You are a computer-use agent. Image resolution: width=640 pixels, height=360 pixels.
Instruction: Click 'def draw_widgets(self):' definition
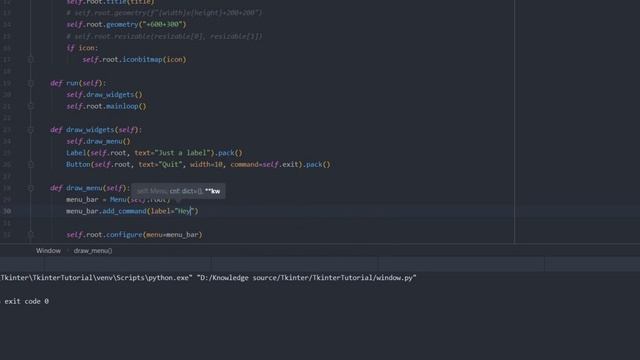pyautogui.click(x=96, y=130)
